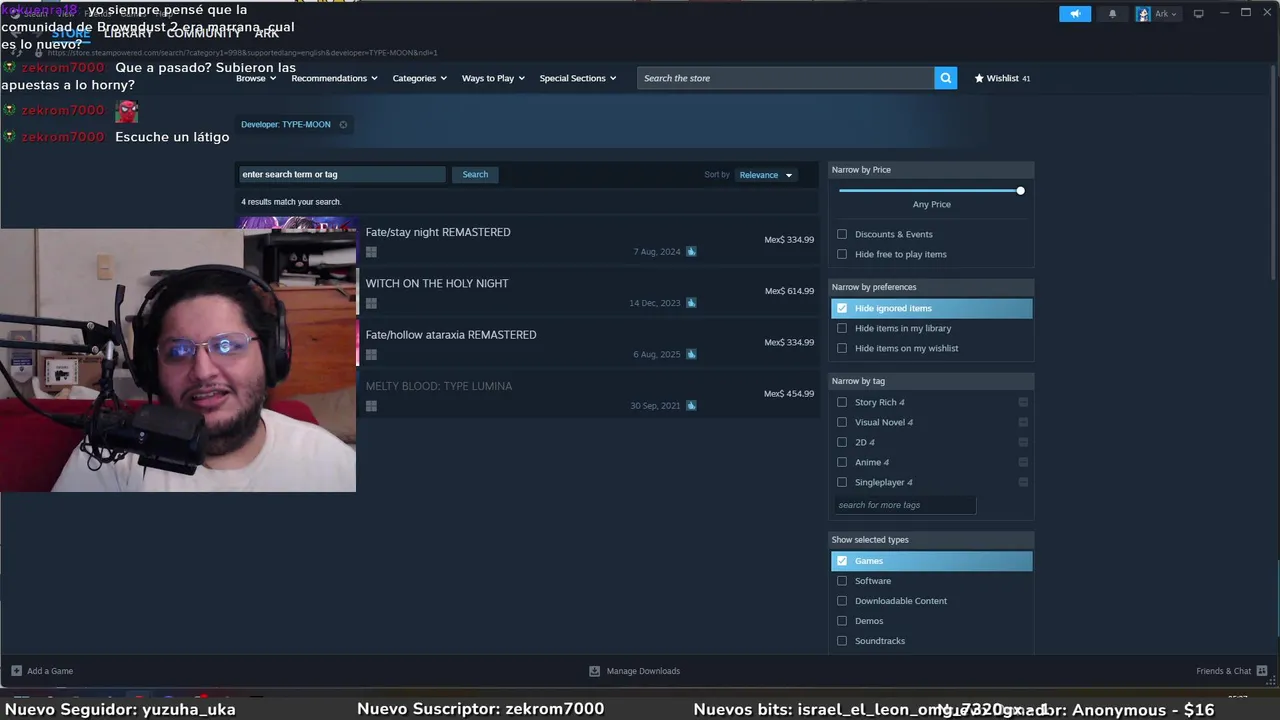
Task: Click the Manage Downloads icon
Action: point(594,671)
